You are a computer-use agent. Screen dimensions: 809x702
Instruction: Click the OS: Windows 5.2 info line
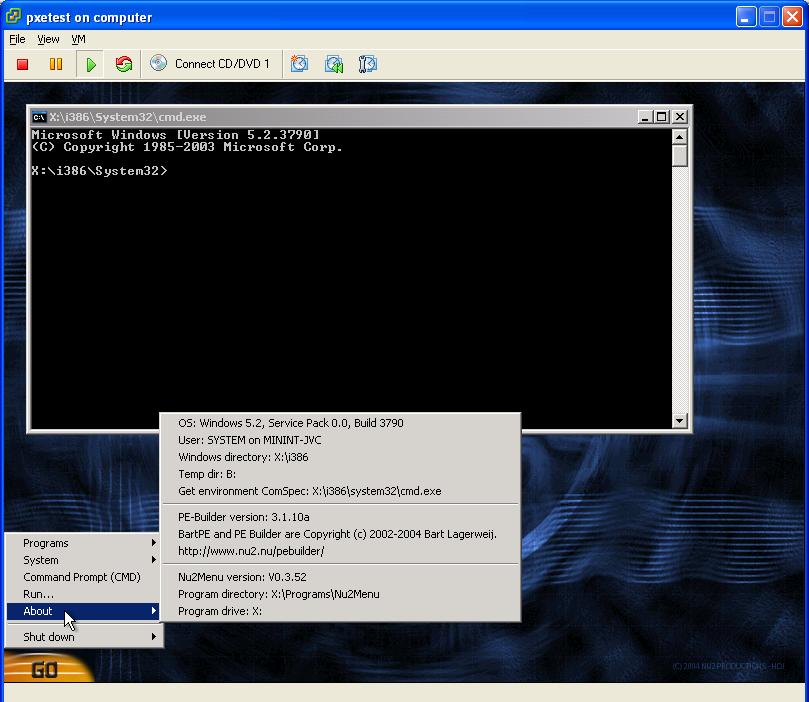[x=341, y=423]
